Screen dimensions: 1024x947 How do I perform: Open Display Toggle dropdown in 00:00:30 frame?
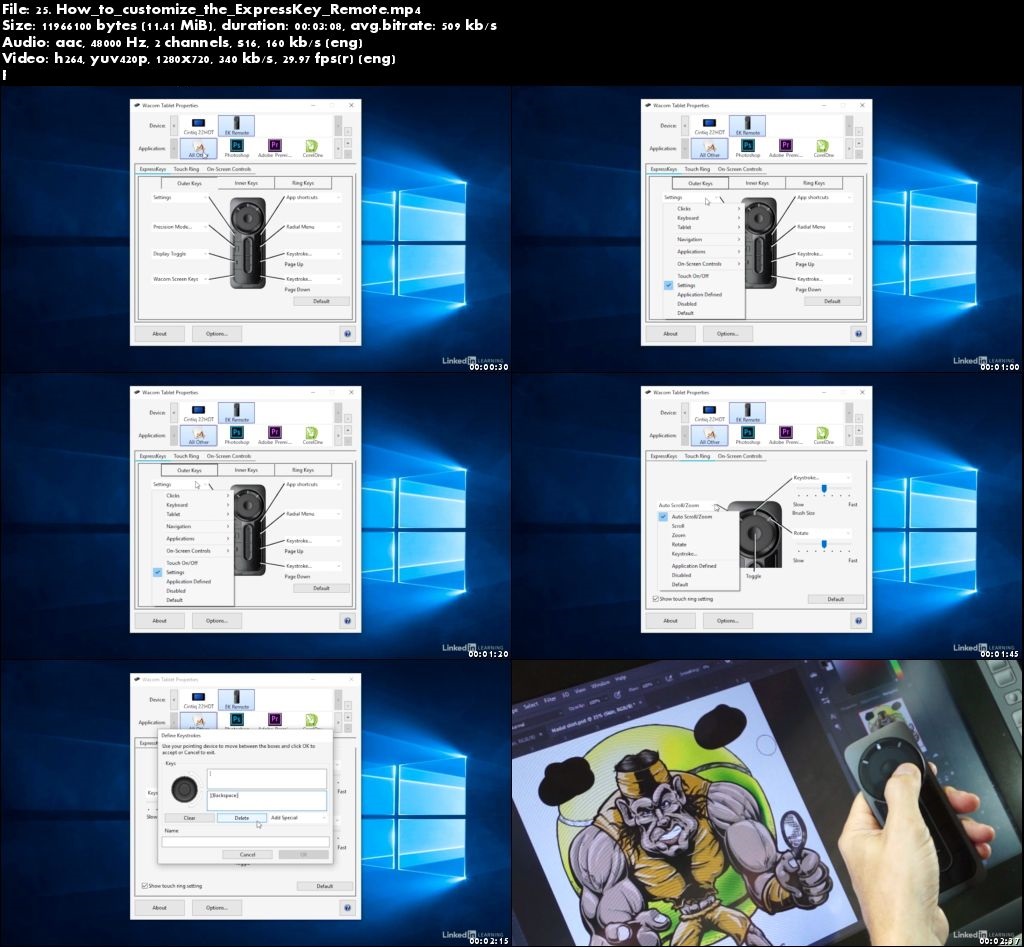coord(180,254)
